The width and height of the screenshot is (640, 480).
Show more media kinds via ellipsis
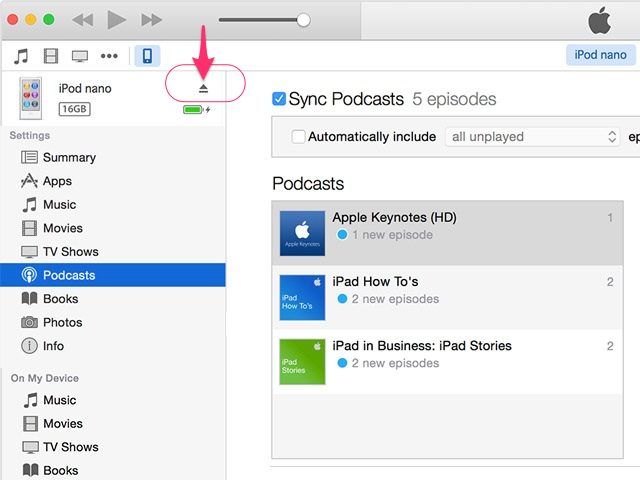(109, 56)
